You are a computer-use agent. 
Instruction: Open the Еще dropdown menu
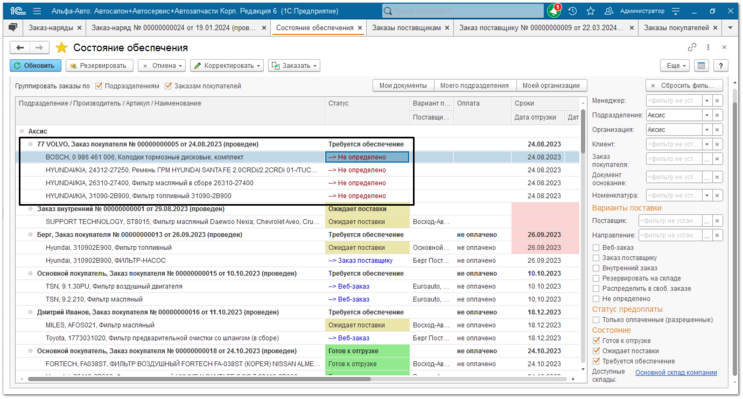pos(676,65)
